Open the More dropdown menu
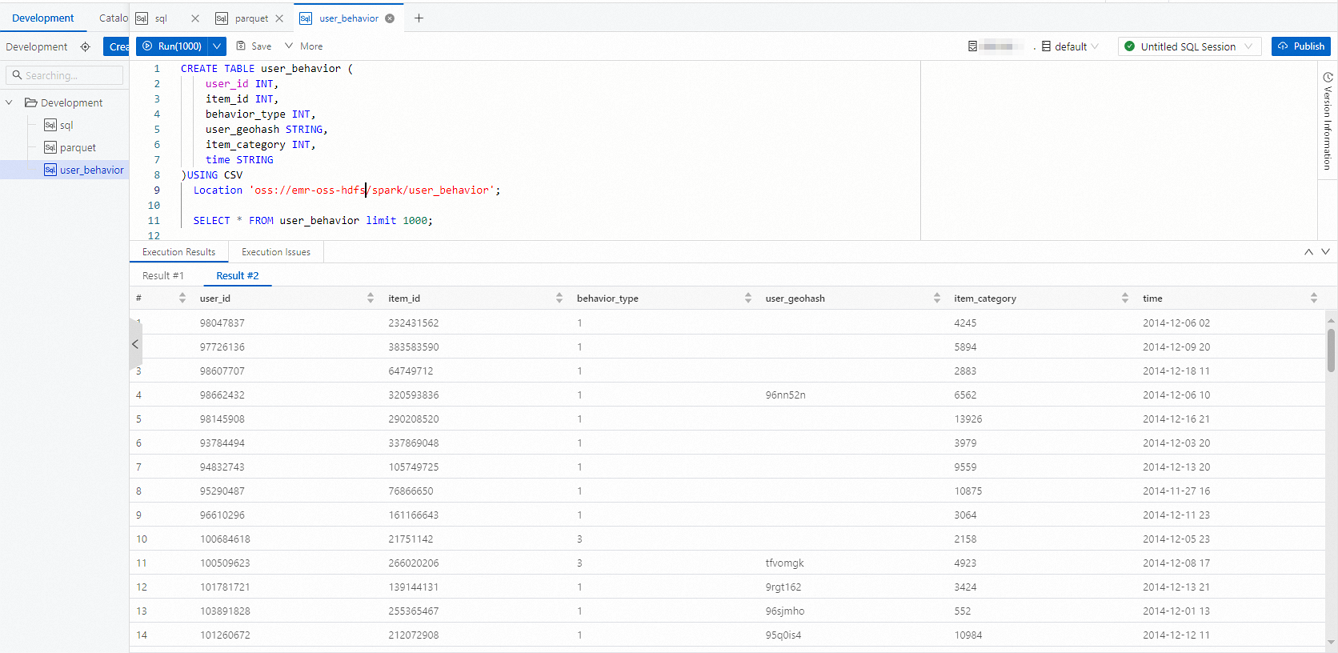The height and width of the screenshot is (653, 1338). [x=304, y=47]
